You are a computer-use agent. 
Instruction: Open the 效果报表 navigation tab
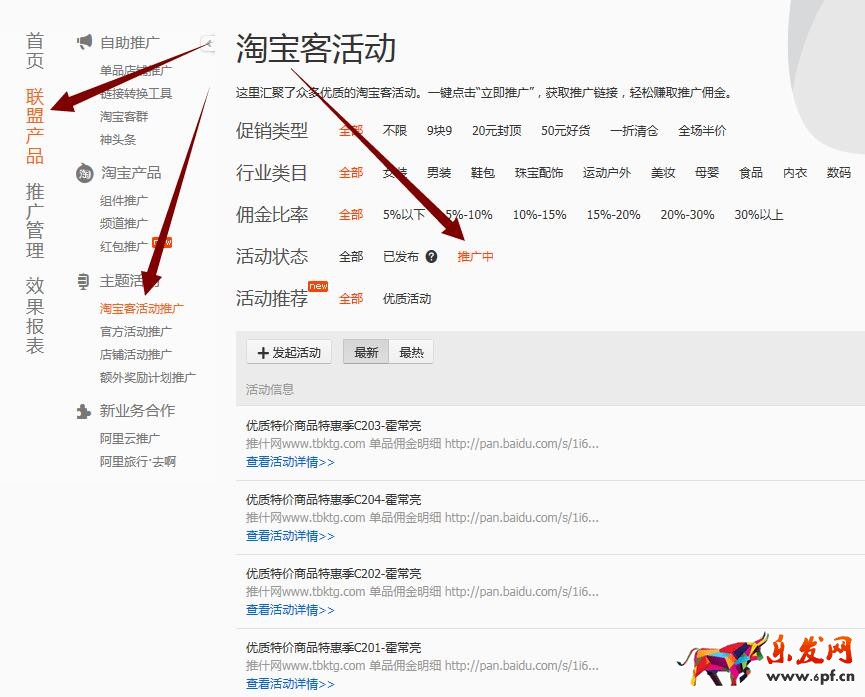pos(35,316)
